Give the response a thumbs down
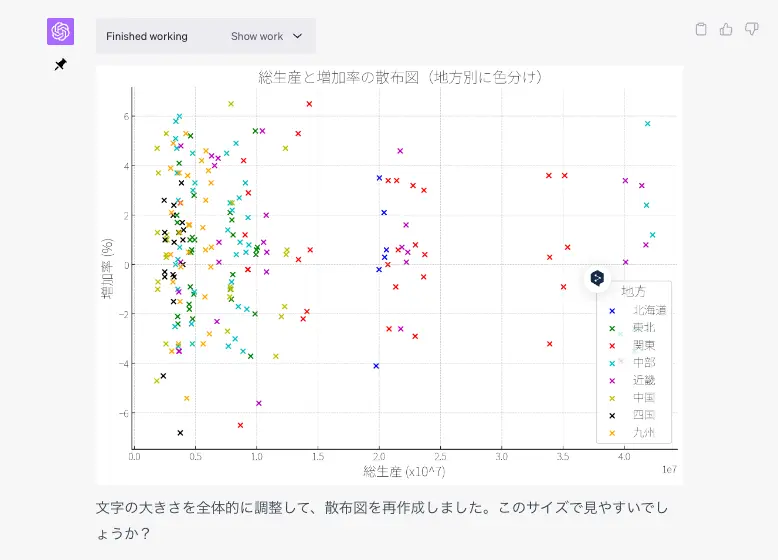This screenshot has height=560, width=778. (751, 29)
